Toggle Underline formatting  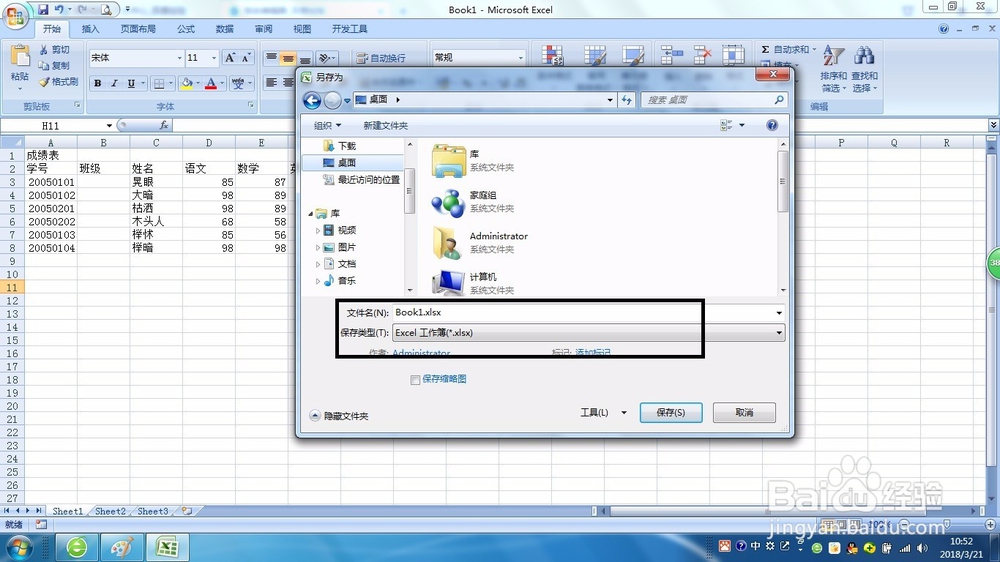point(131,84)
